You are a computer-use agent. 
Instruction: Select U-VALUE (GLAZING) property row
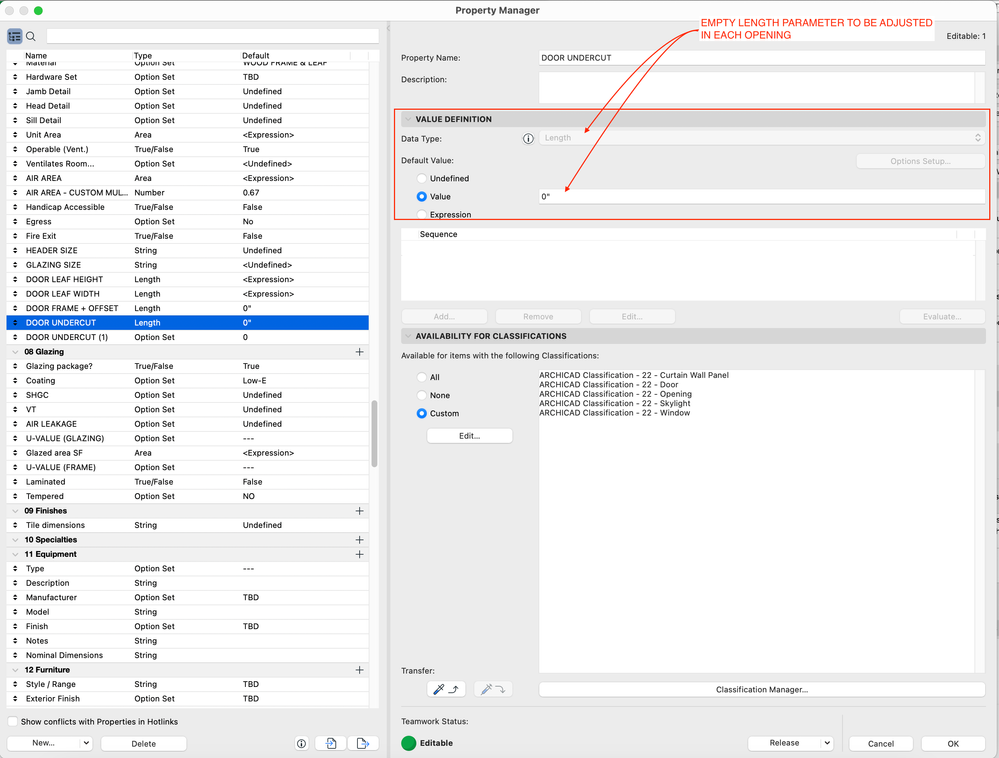(187, 438)
